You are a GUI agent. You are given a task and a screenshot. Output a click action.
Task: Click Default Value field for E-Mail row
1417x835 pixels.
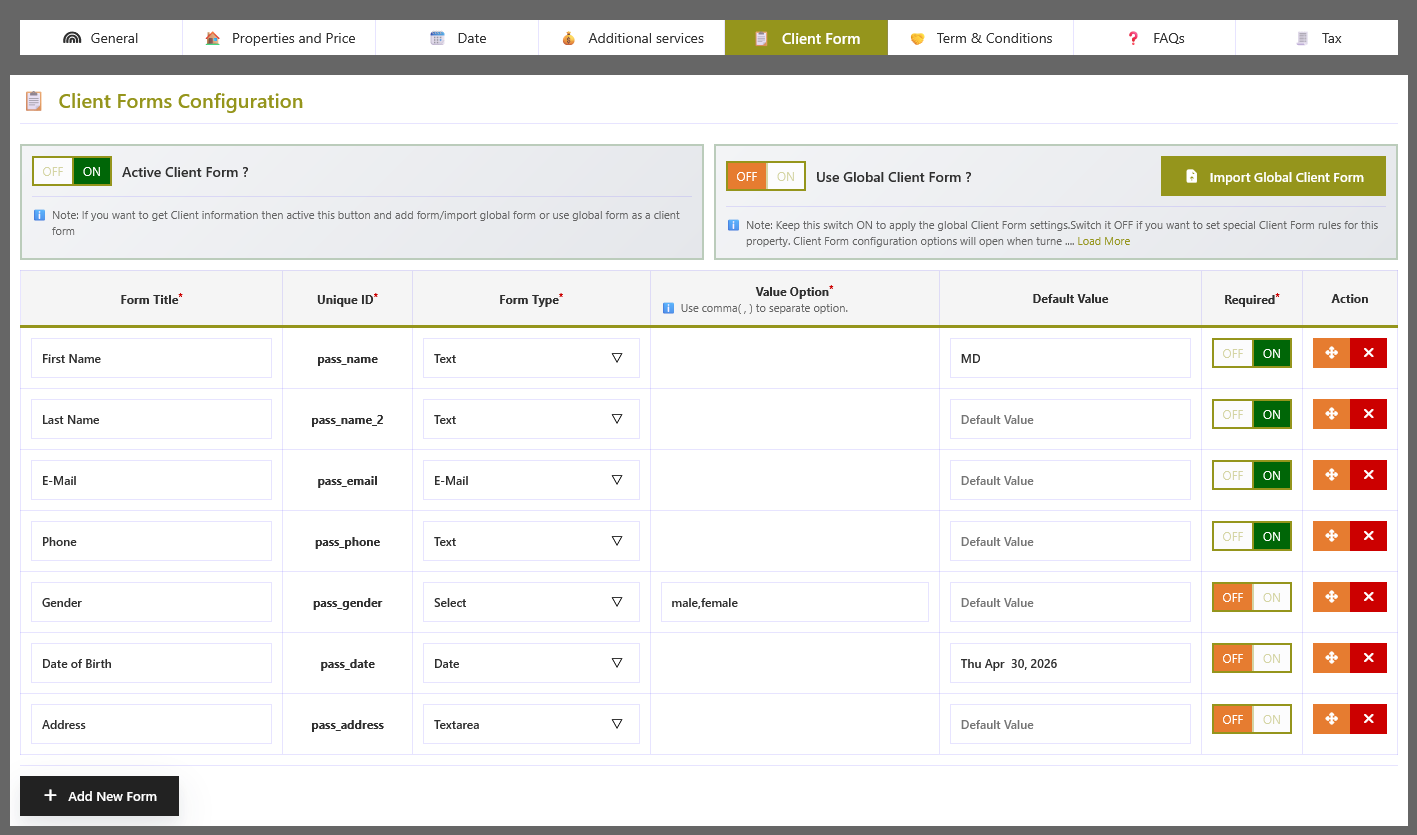1070,480
